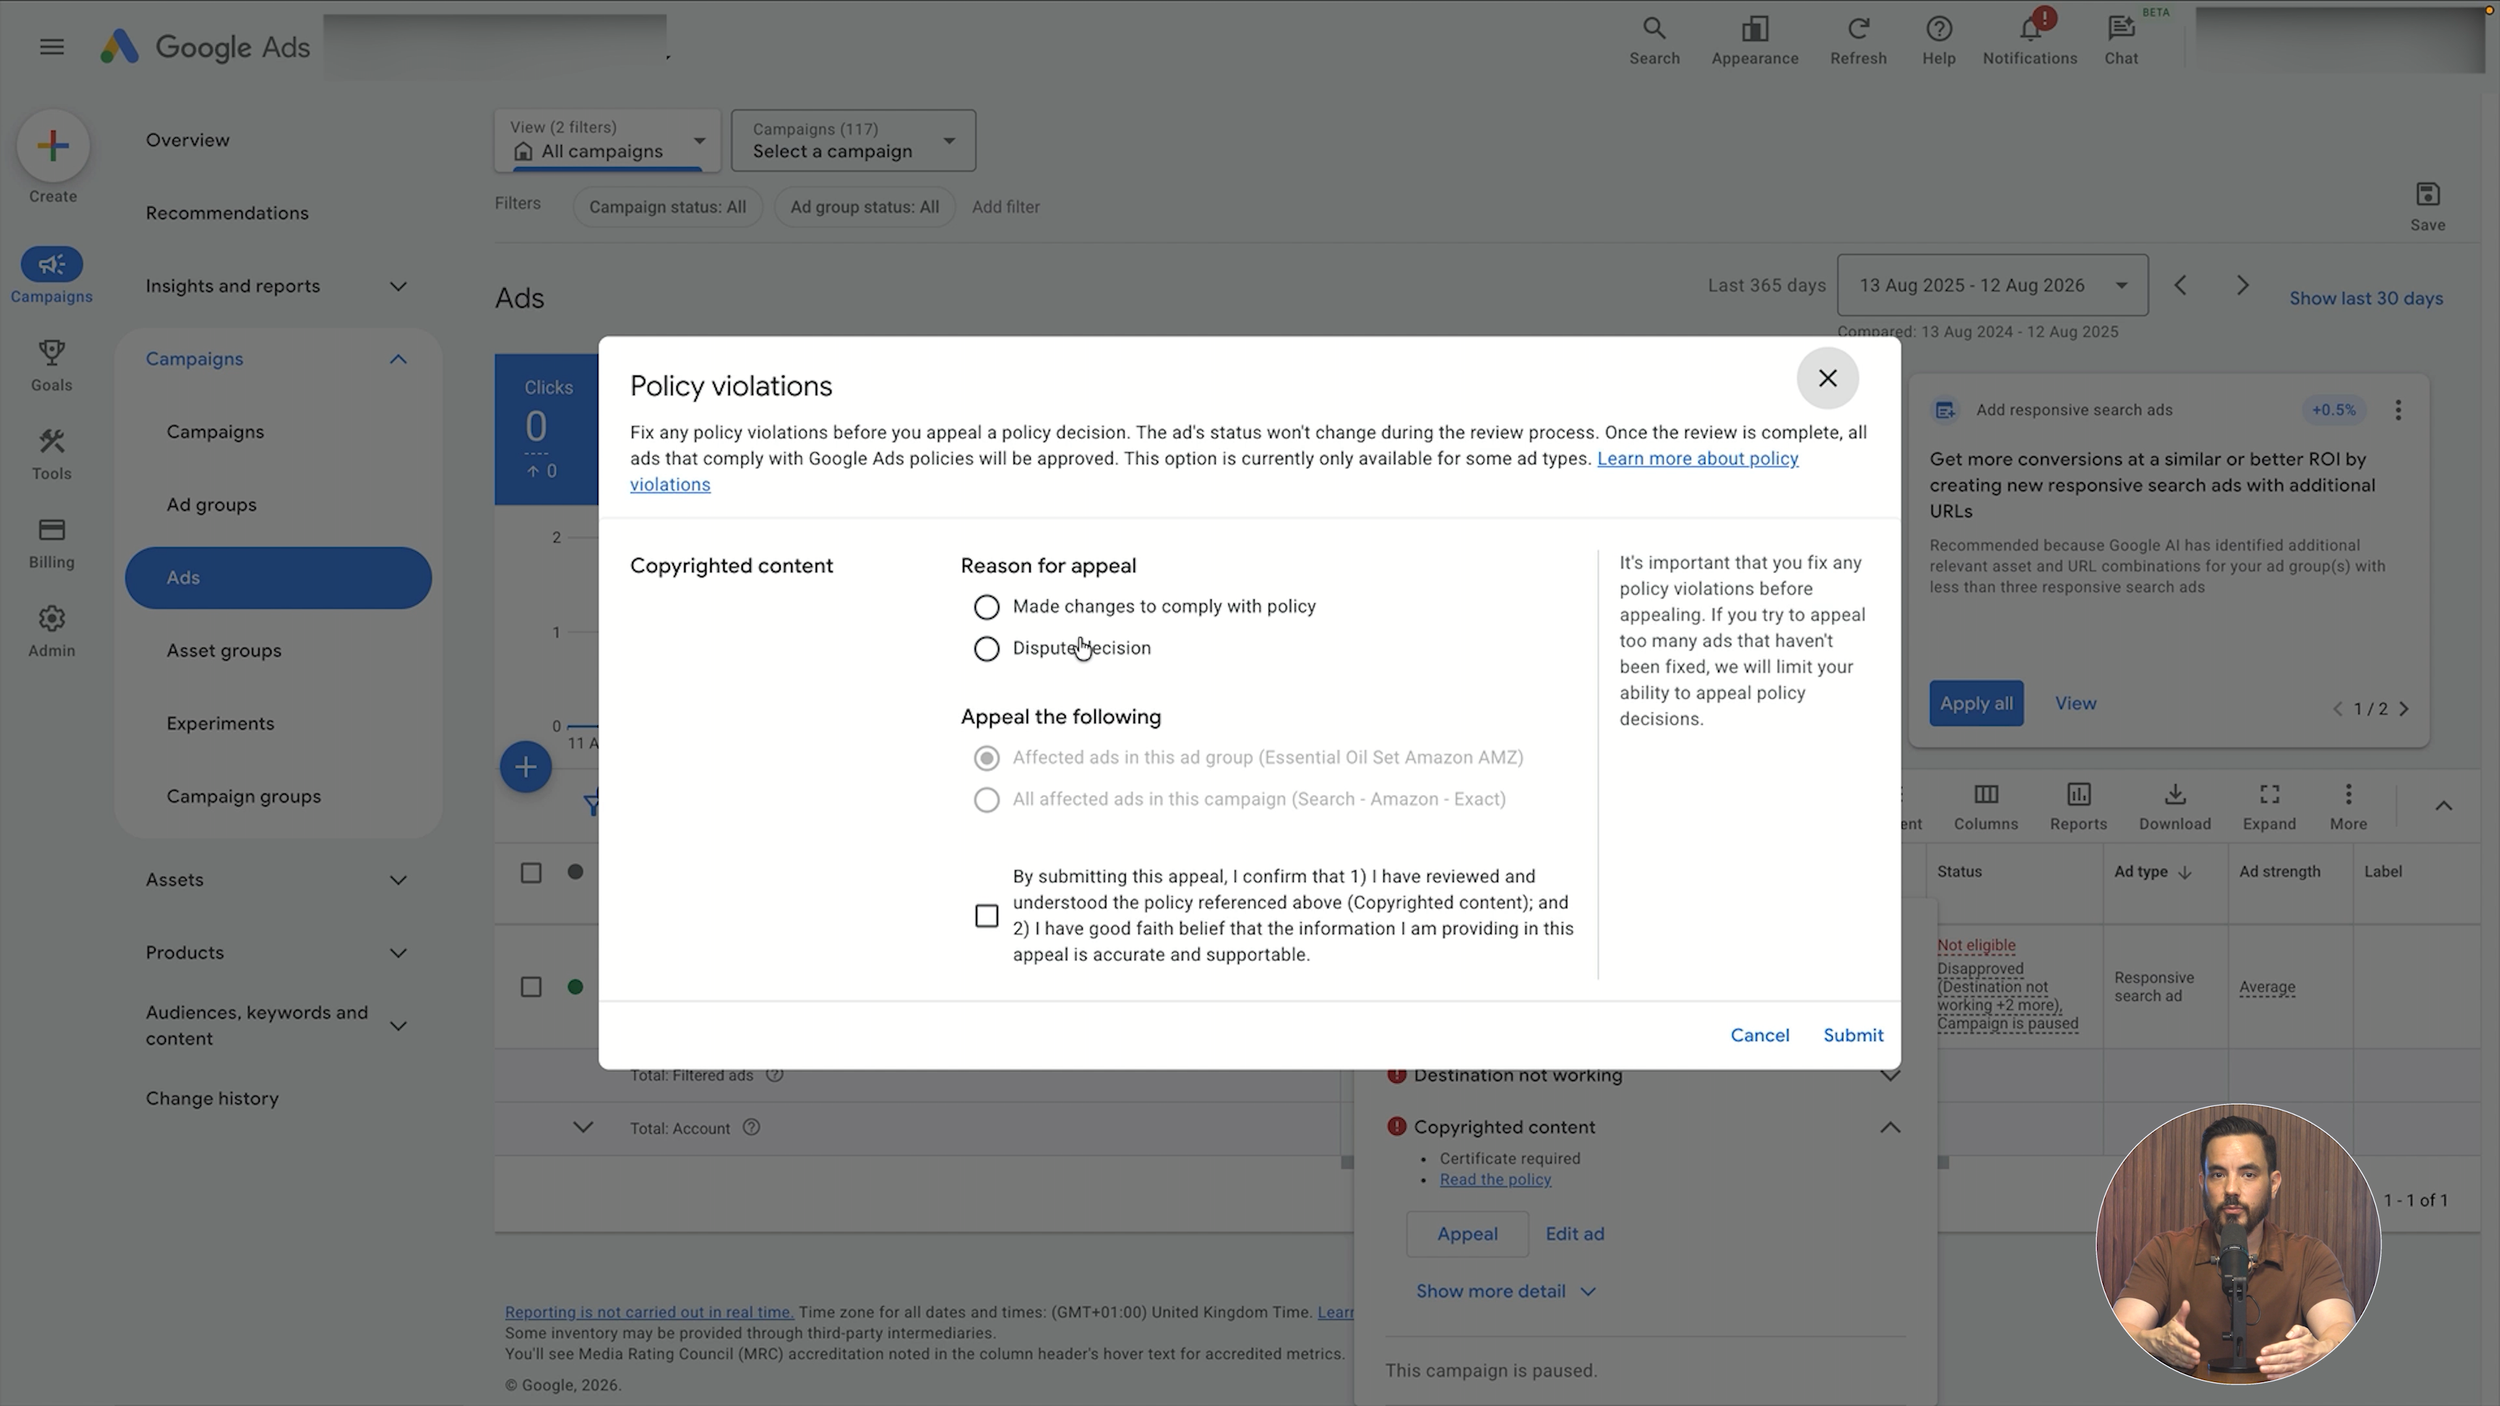Open Admin from the left rail
Viewport: 2500px width, 1406px height.
coord(51,631)
